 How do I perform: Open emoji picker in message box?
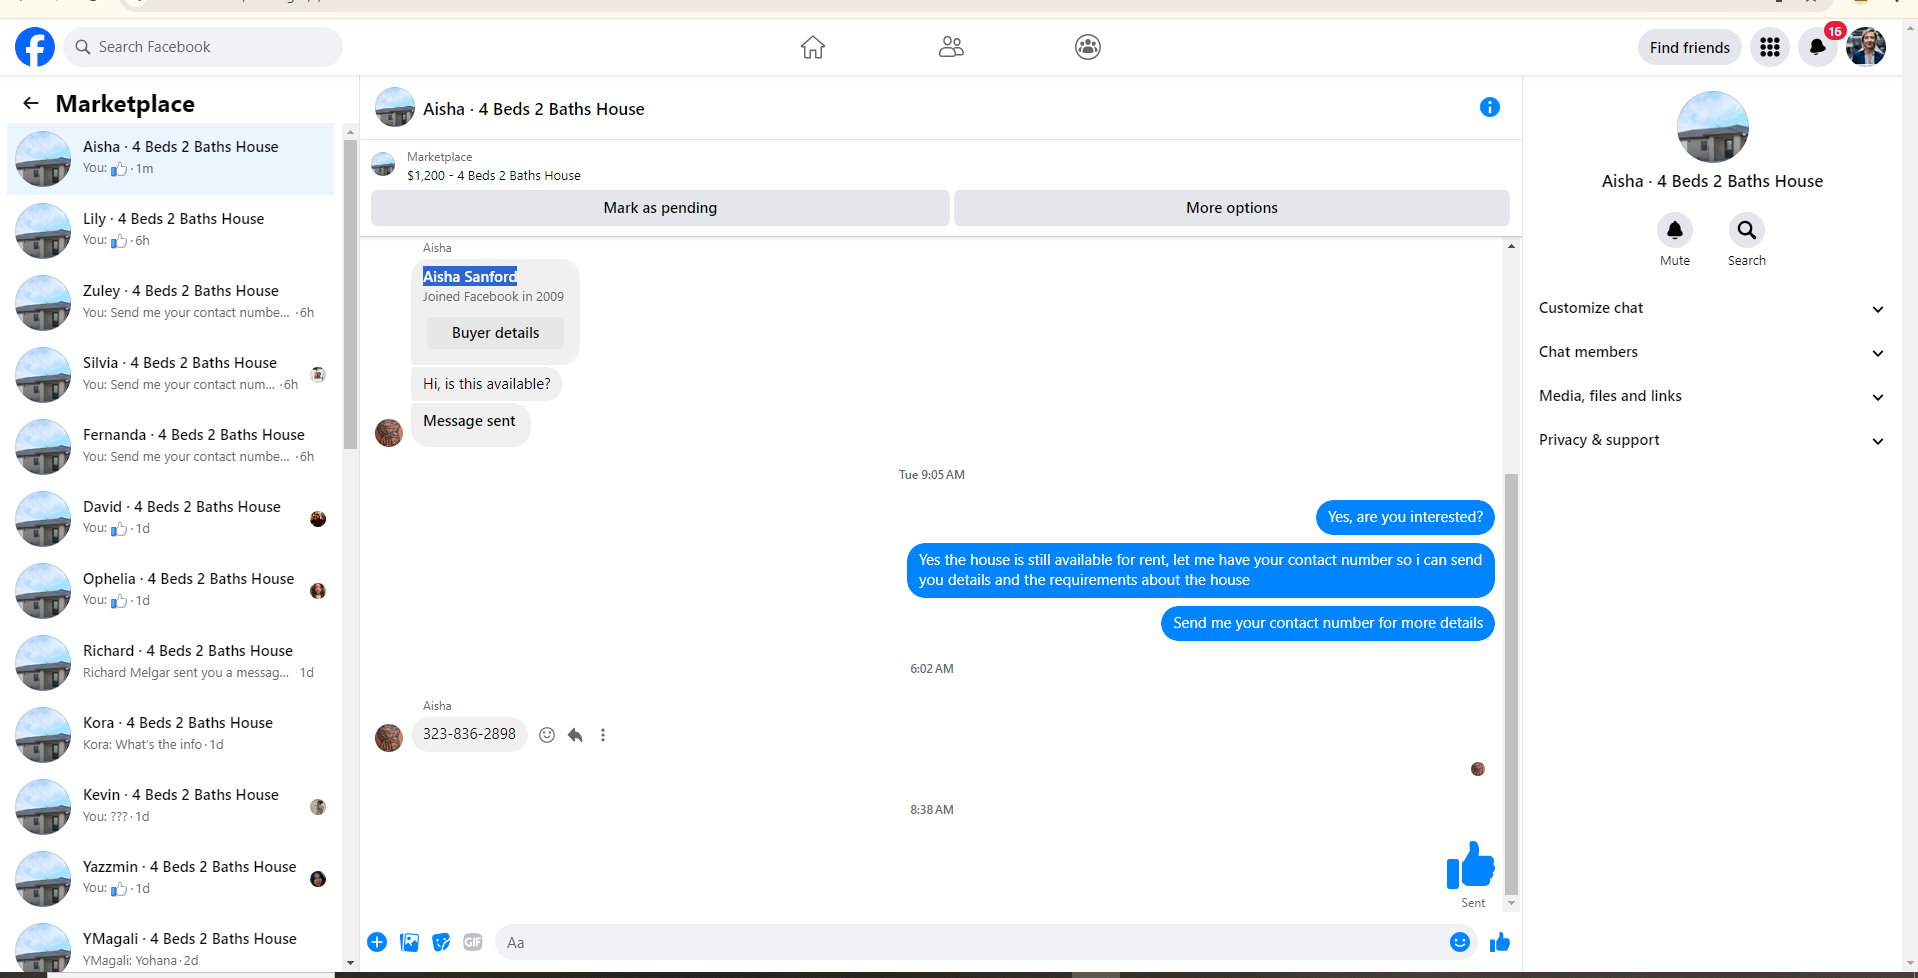[1460, 942]
